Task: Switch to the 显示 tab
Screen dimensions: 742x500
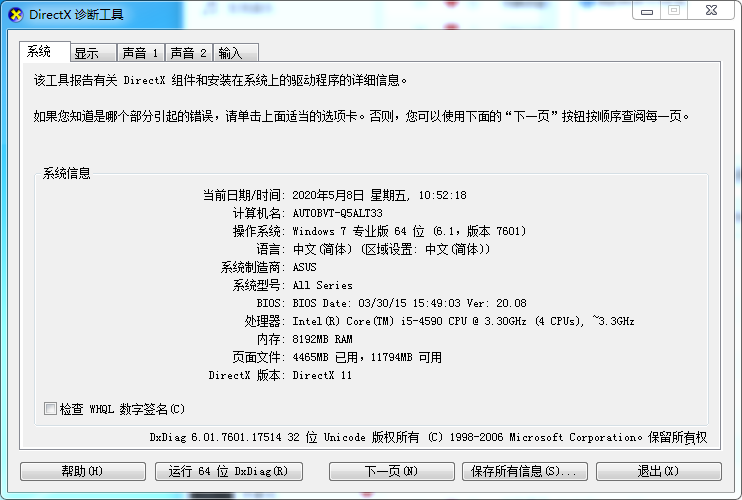Action: (x=93, y=53)
